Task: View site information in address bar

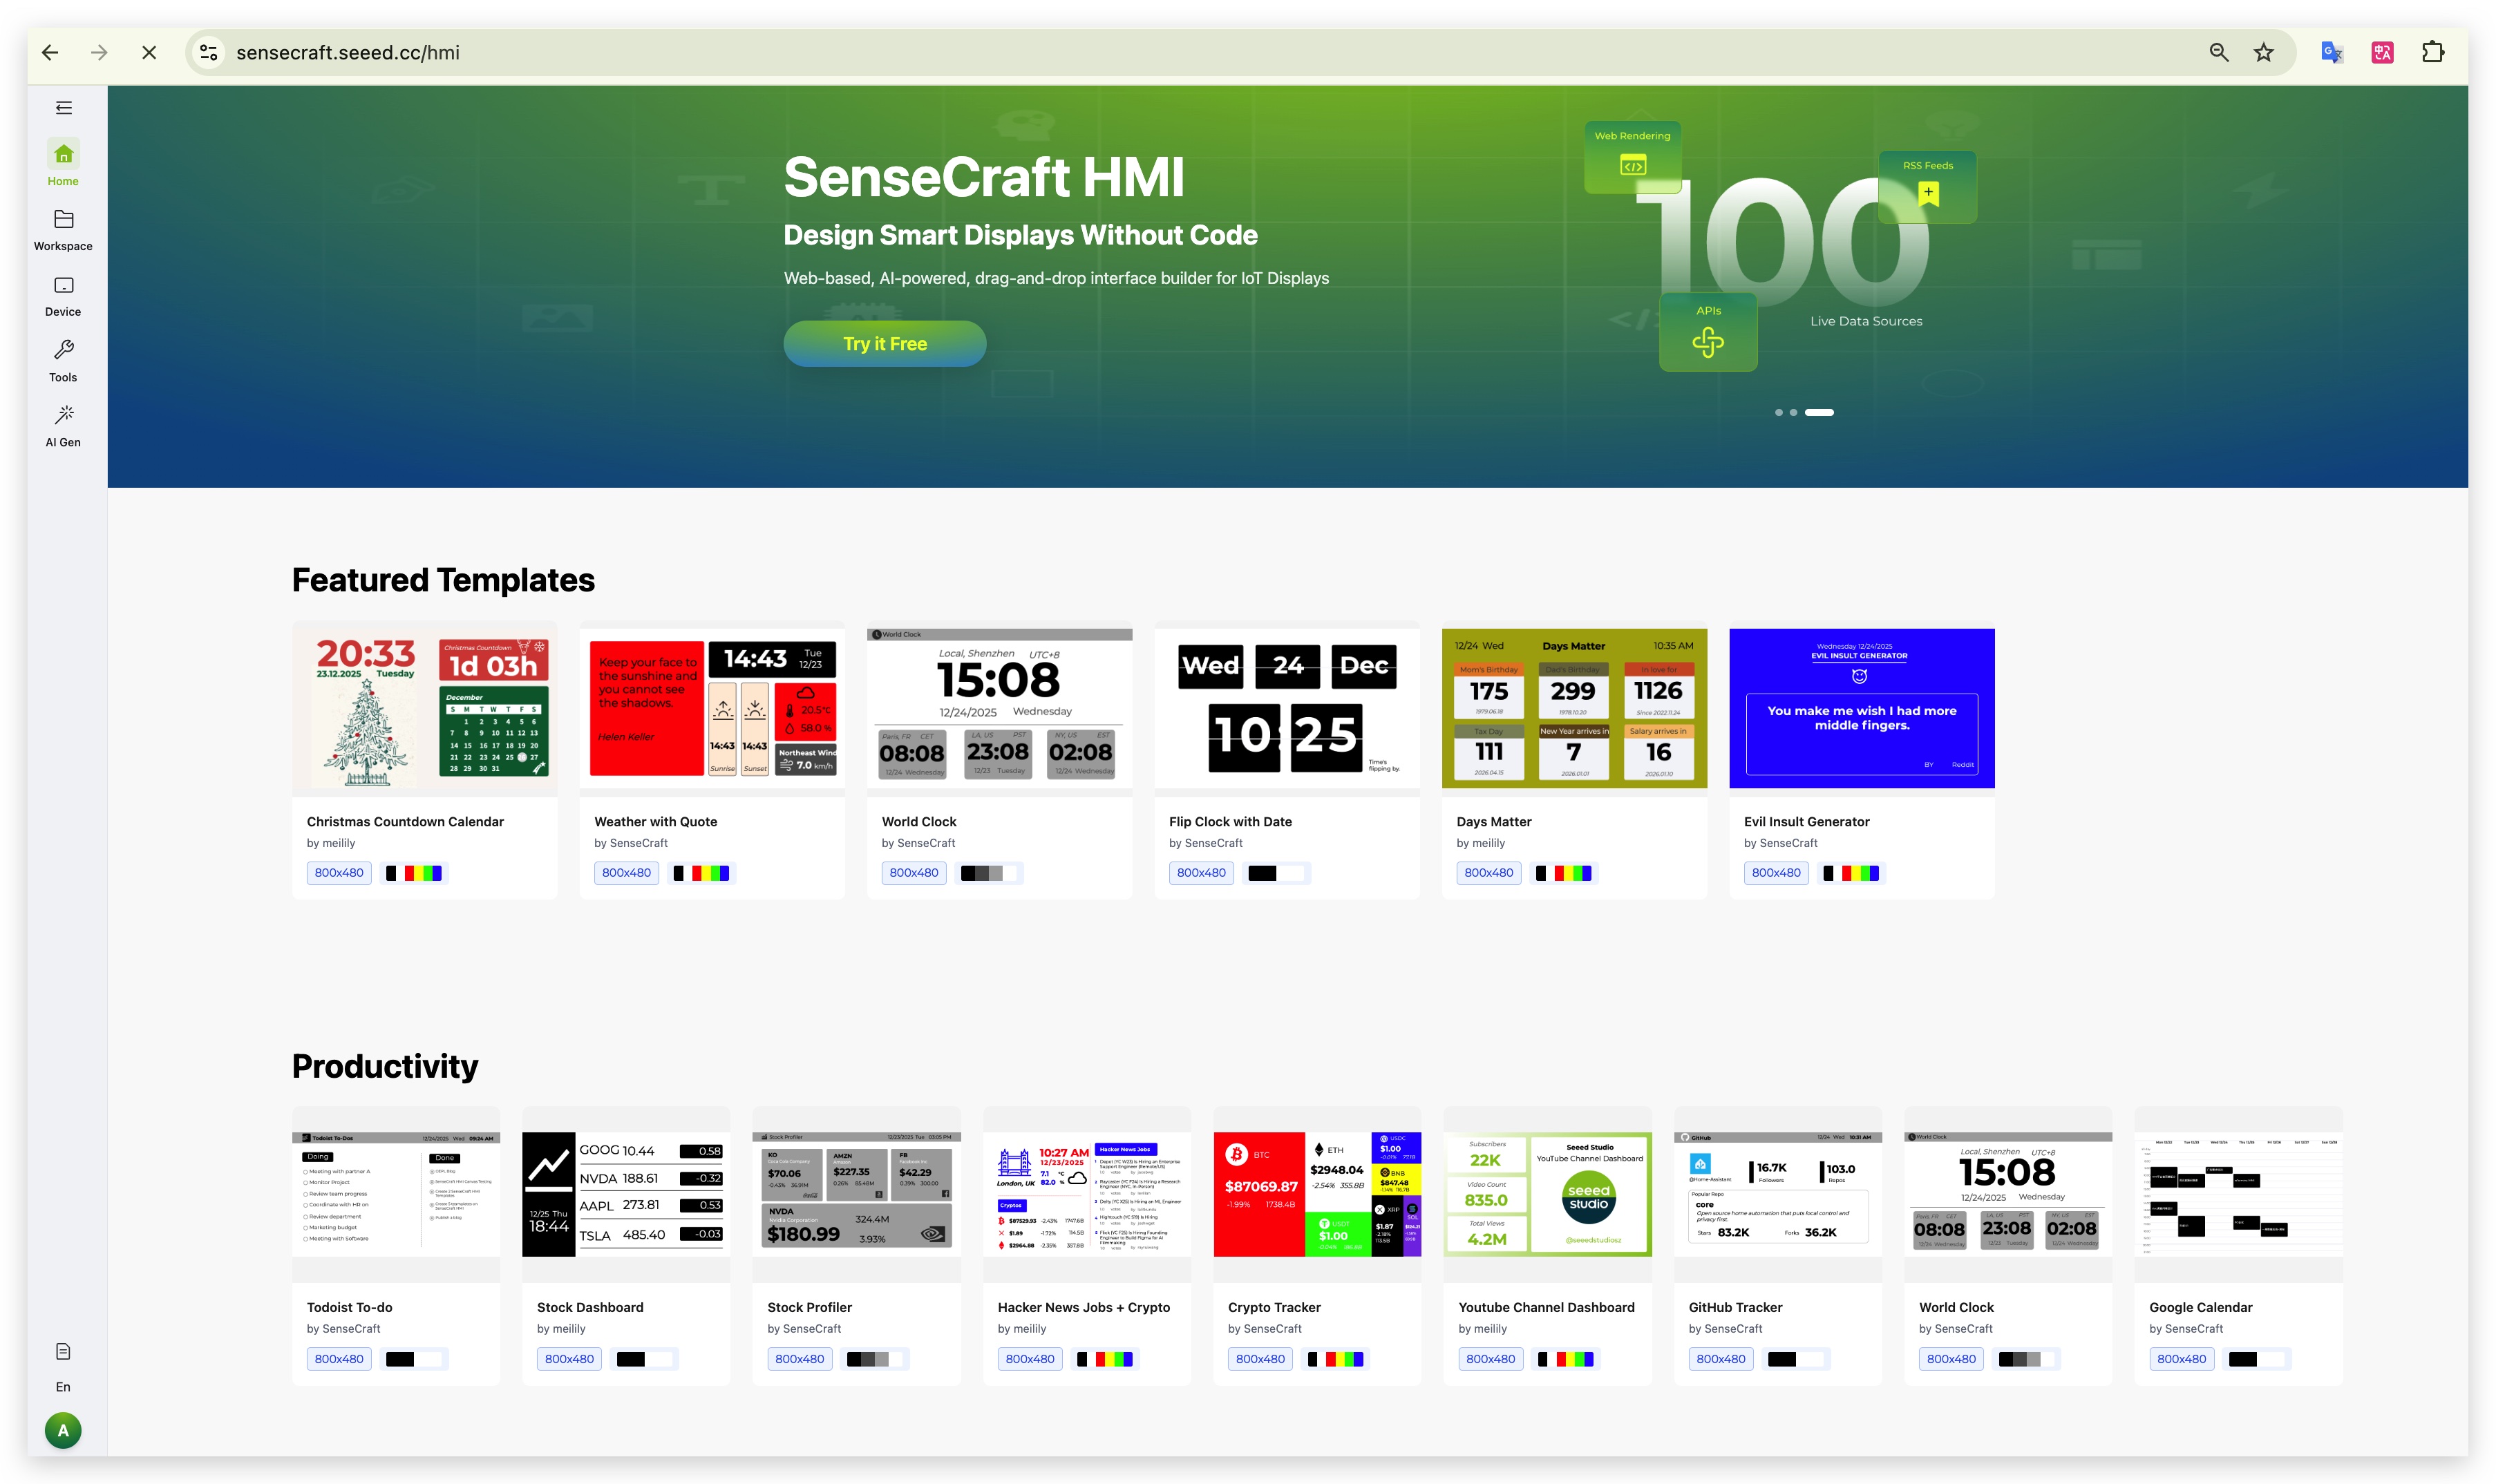Action: point(209,53)
